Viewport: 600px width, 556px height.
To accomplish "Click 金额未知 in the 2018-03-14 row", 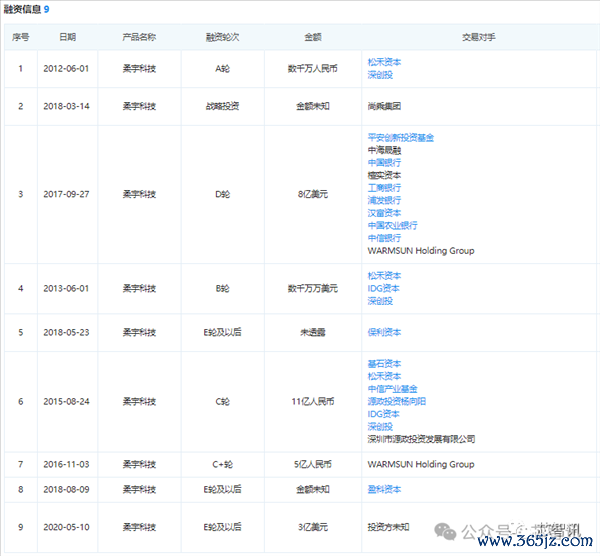I will click(x=313, y=106).
